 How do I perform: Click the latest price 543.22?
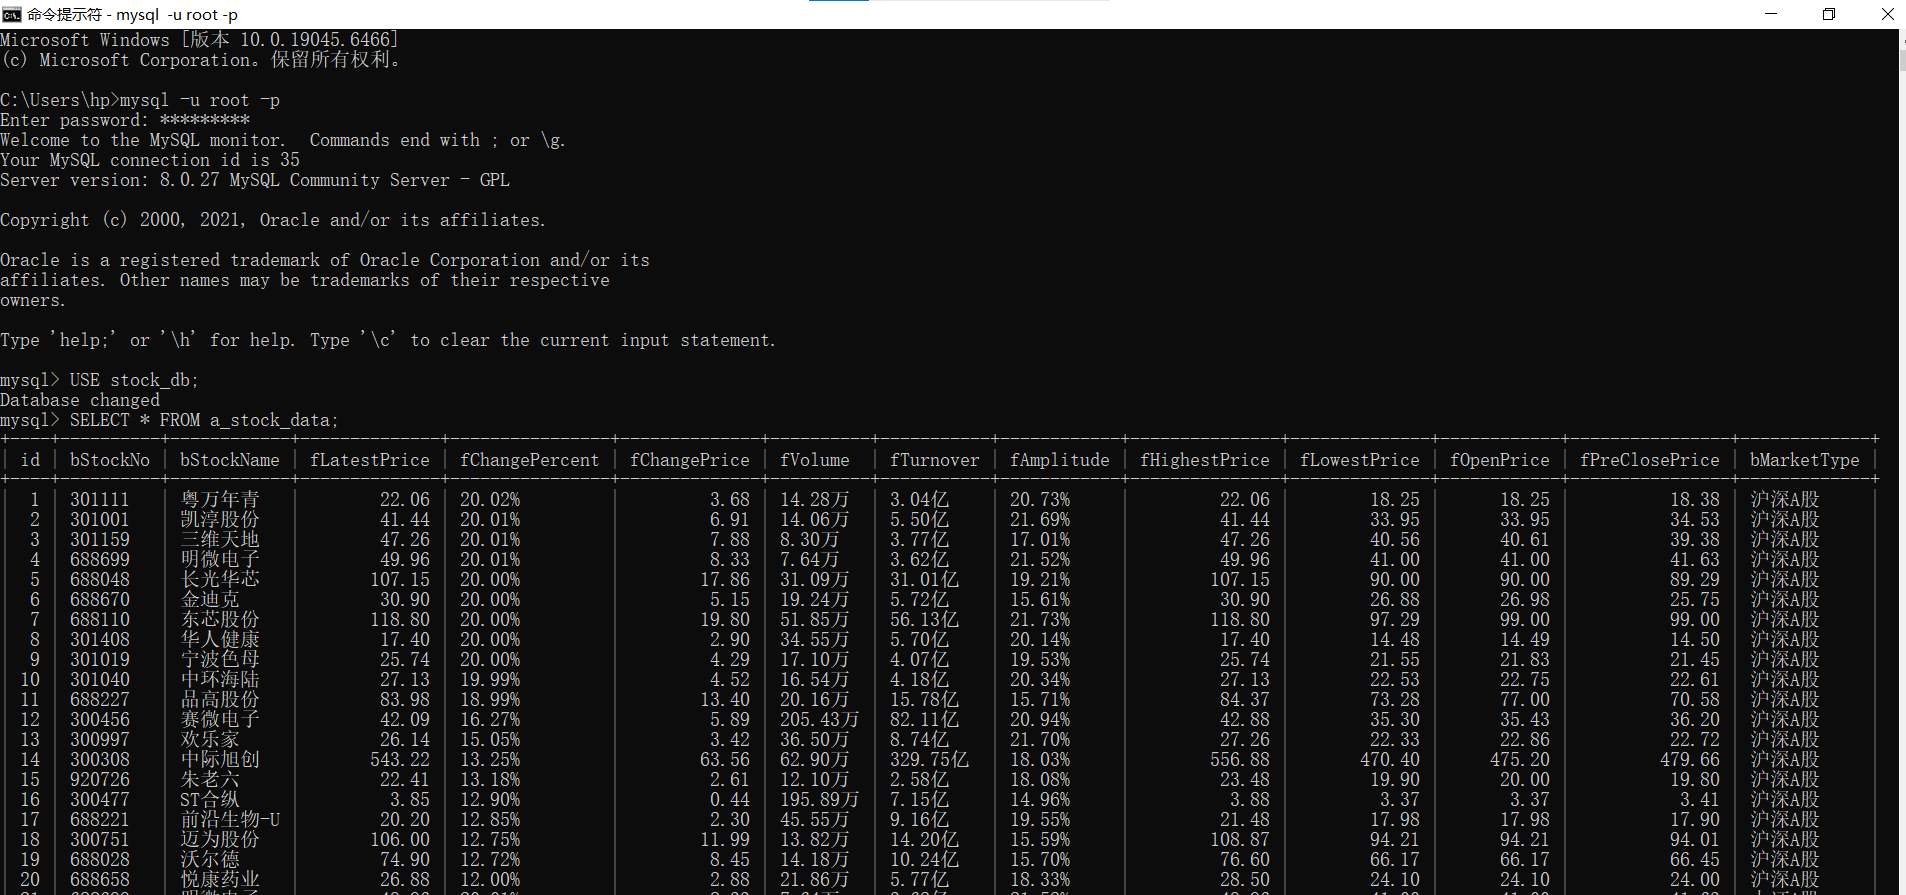point(400,760)
